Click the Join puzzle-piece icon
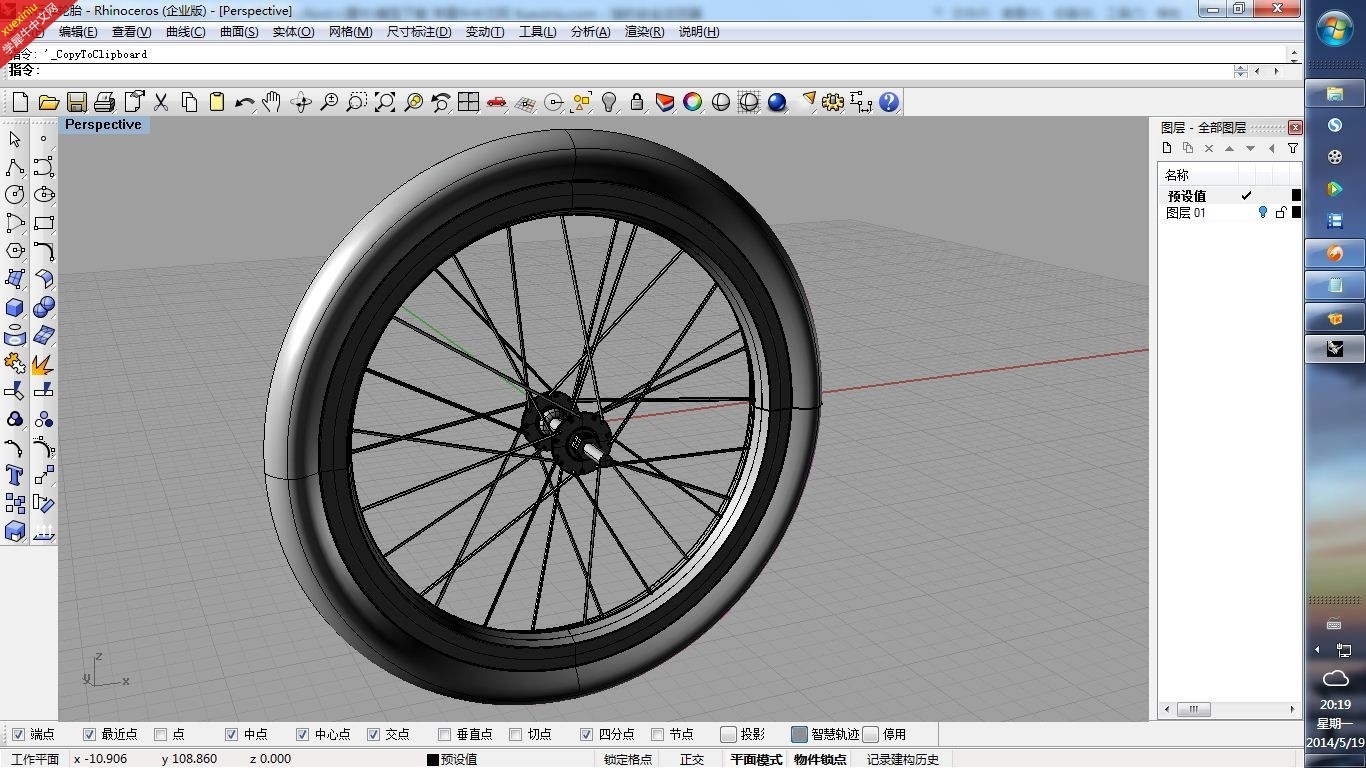Image resolution: width=1366 pixels, height=768 pixels. click(x=15, y=363)
